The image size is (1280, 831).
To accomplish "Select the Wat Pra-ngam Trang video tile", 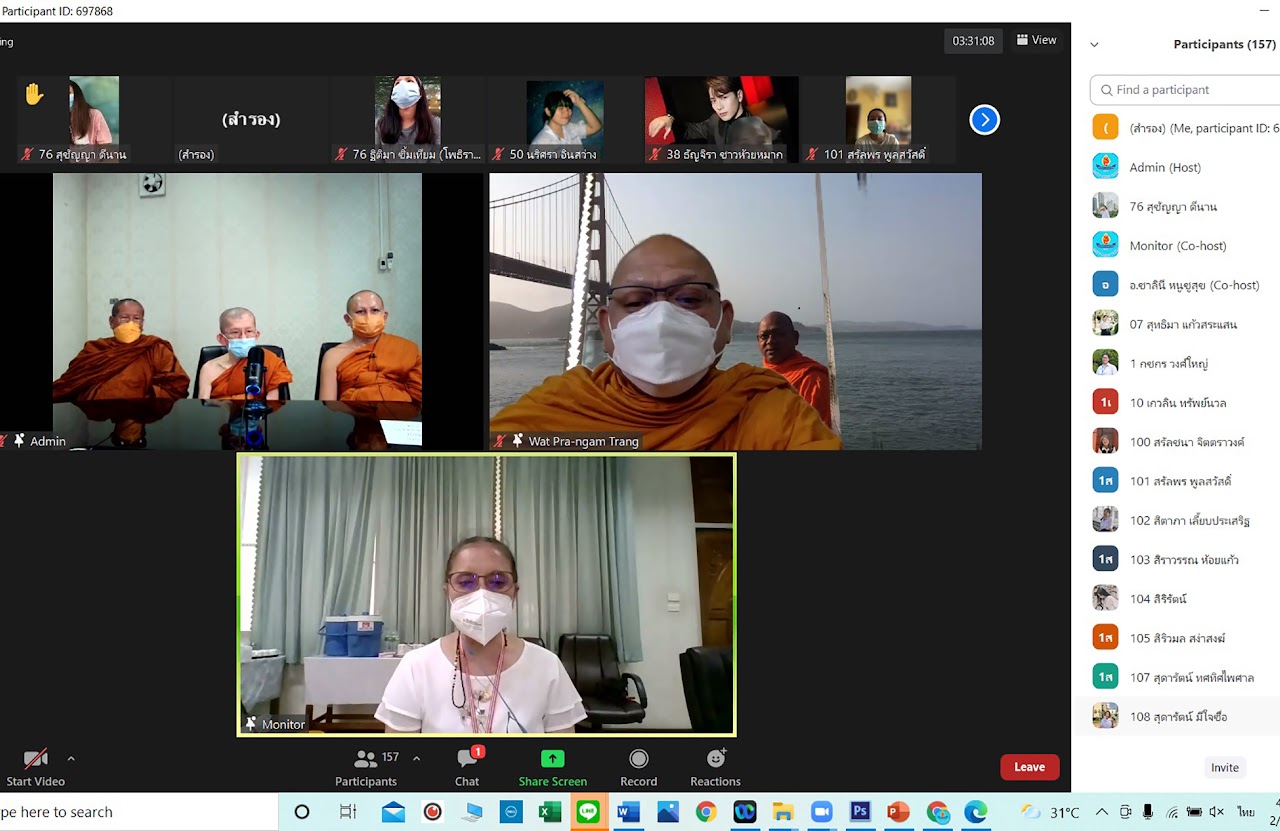I will point(735,311).
